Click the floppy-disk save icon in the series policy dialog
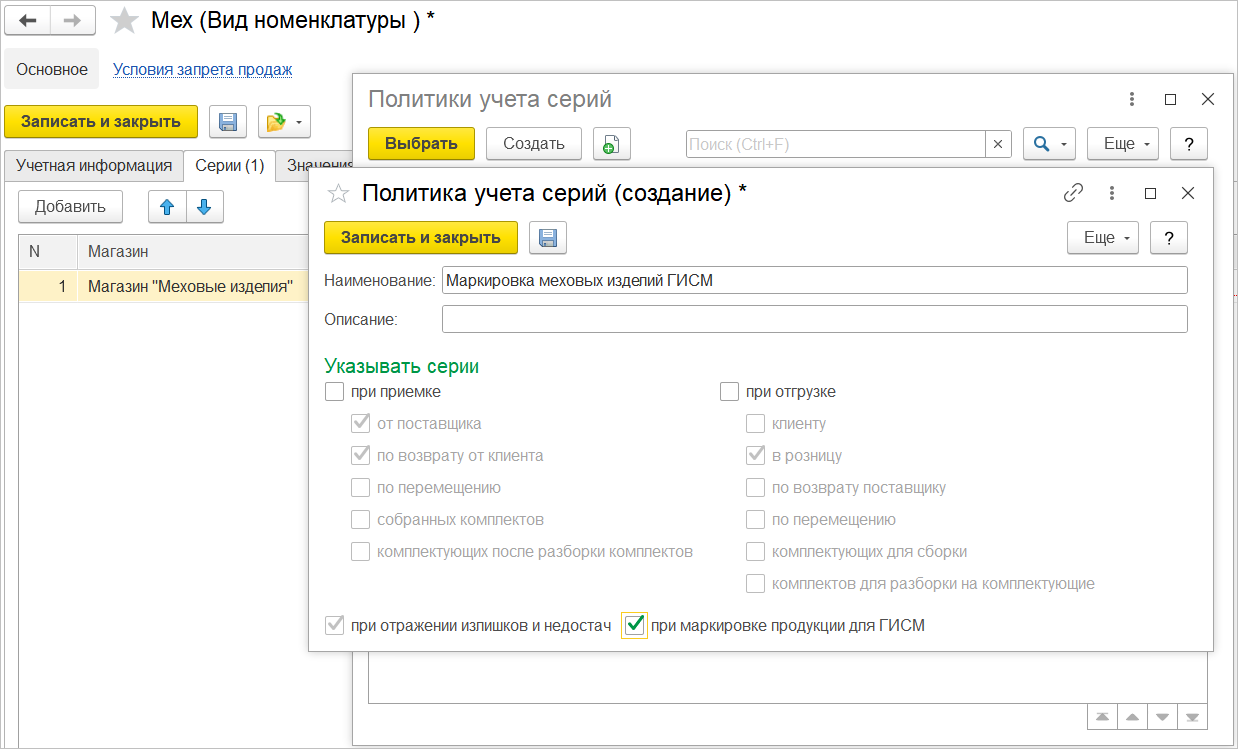The image size is (1238, 749). 547,238
